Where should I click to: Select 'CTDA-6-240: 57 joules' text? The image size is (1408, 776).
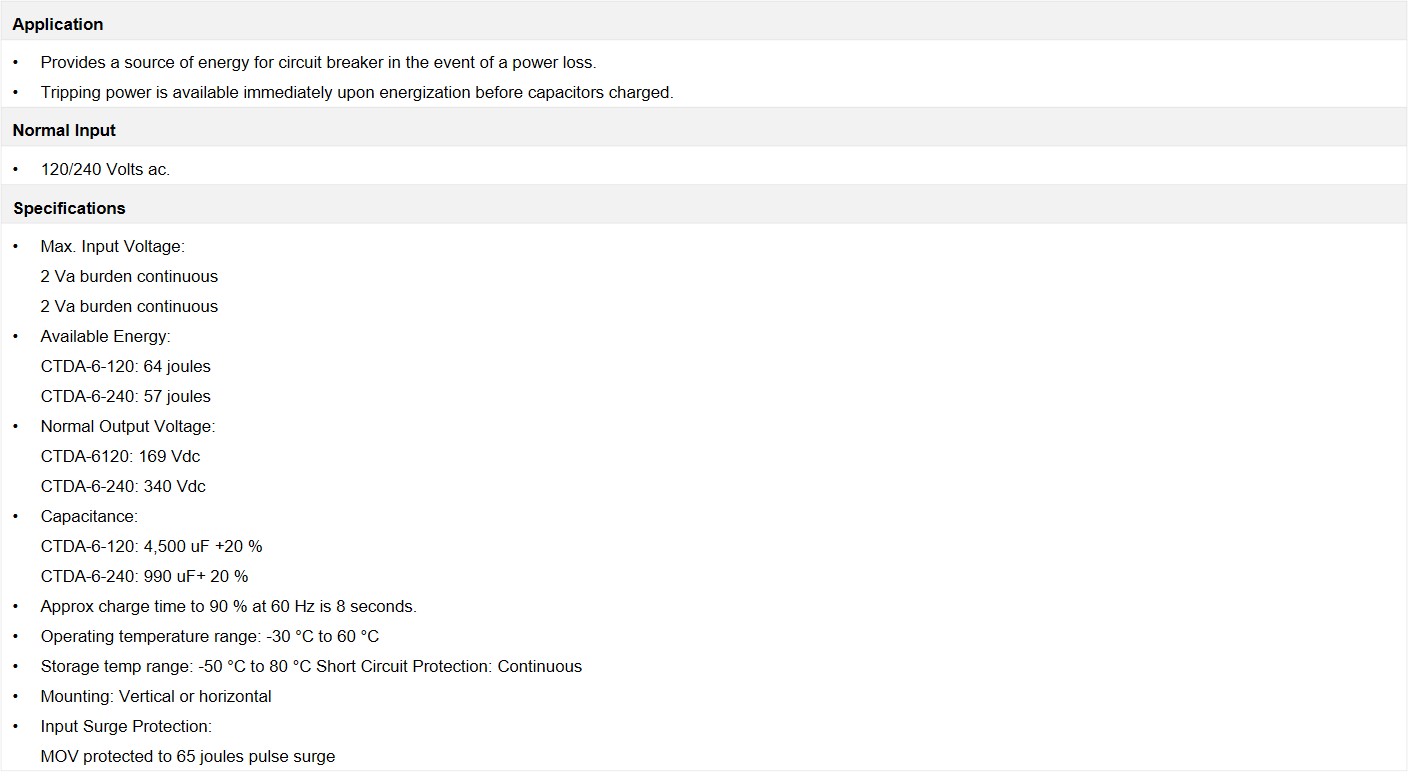pos(126,396)
